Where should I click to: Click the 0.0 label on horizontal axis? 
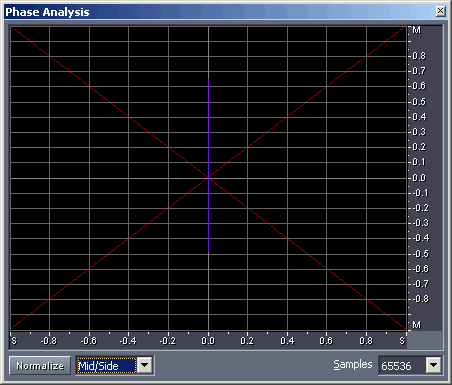208,341
